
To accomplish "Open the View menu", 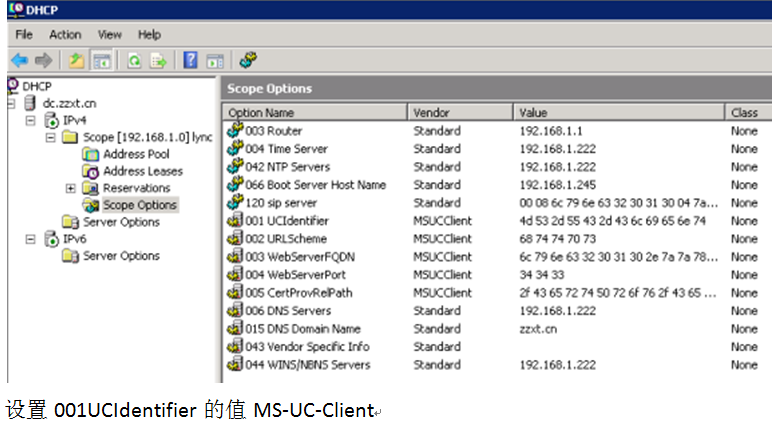I will [x=109, y=34].
